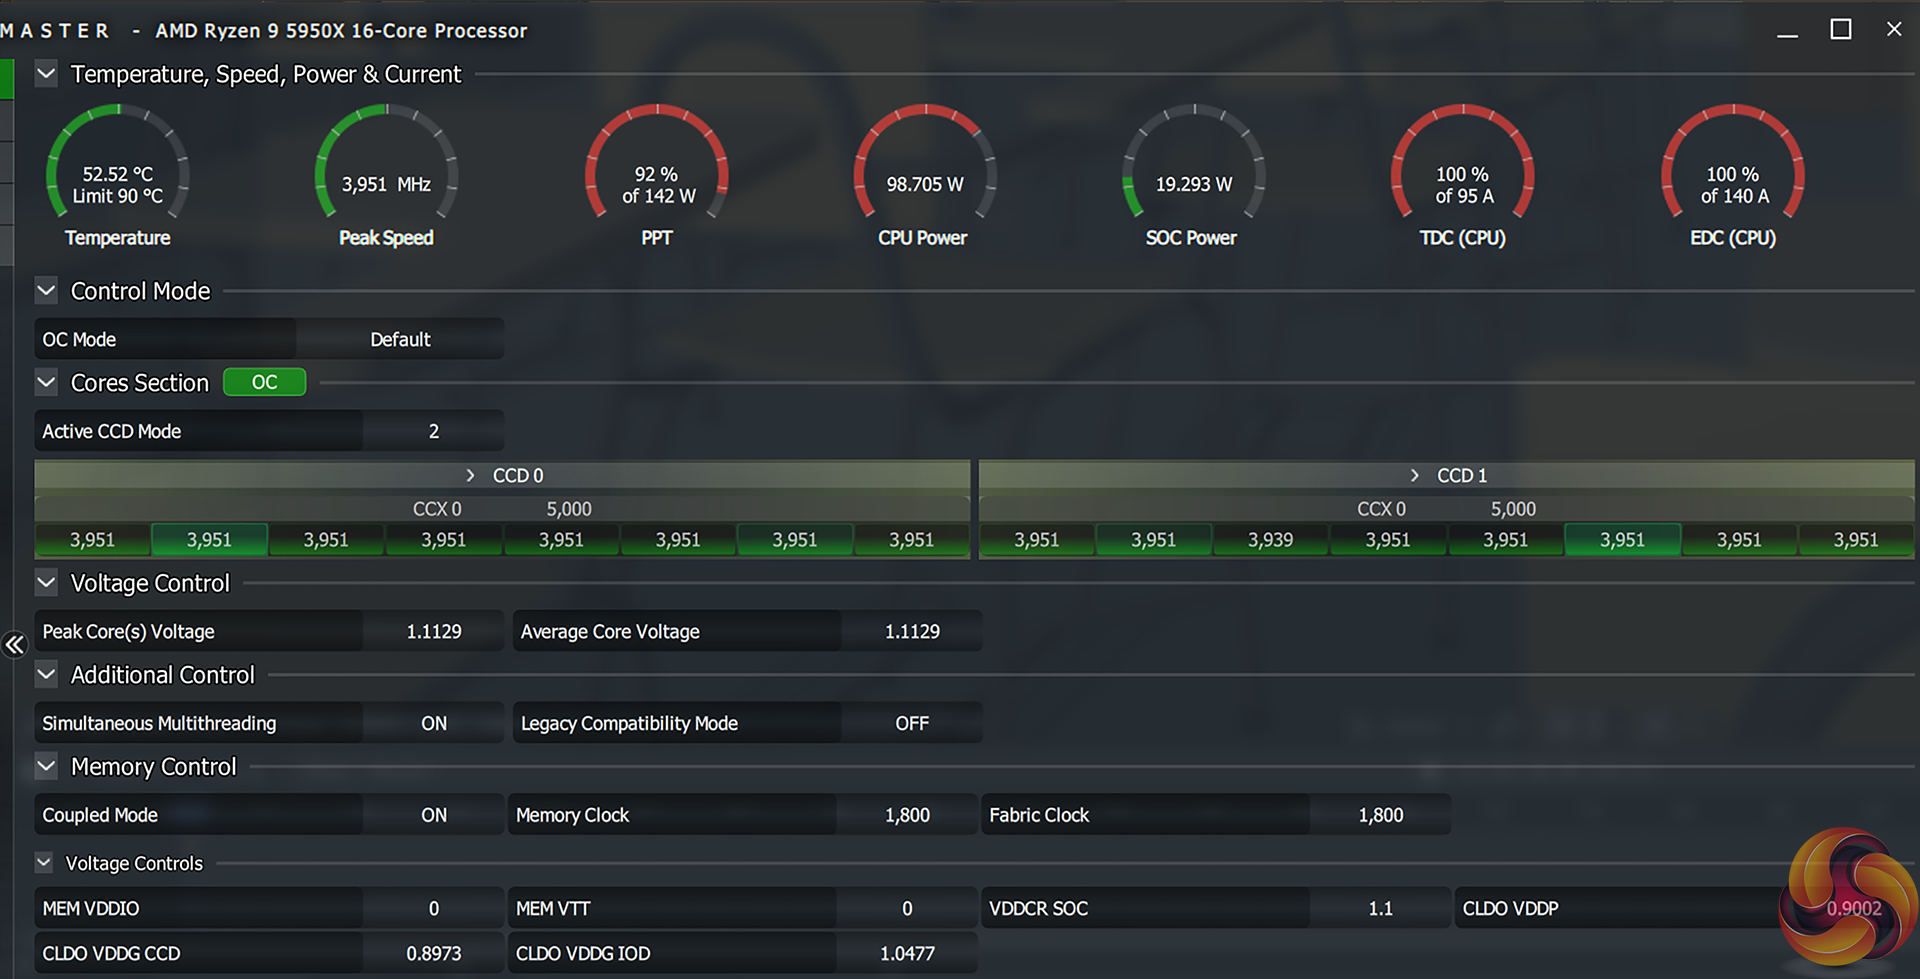Click the CLDO VDDG IOD value 1.0477
The image size is (1920, 979).
click(907, 953)
